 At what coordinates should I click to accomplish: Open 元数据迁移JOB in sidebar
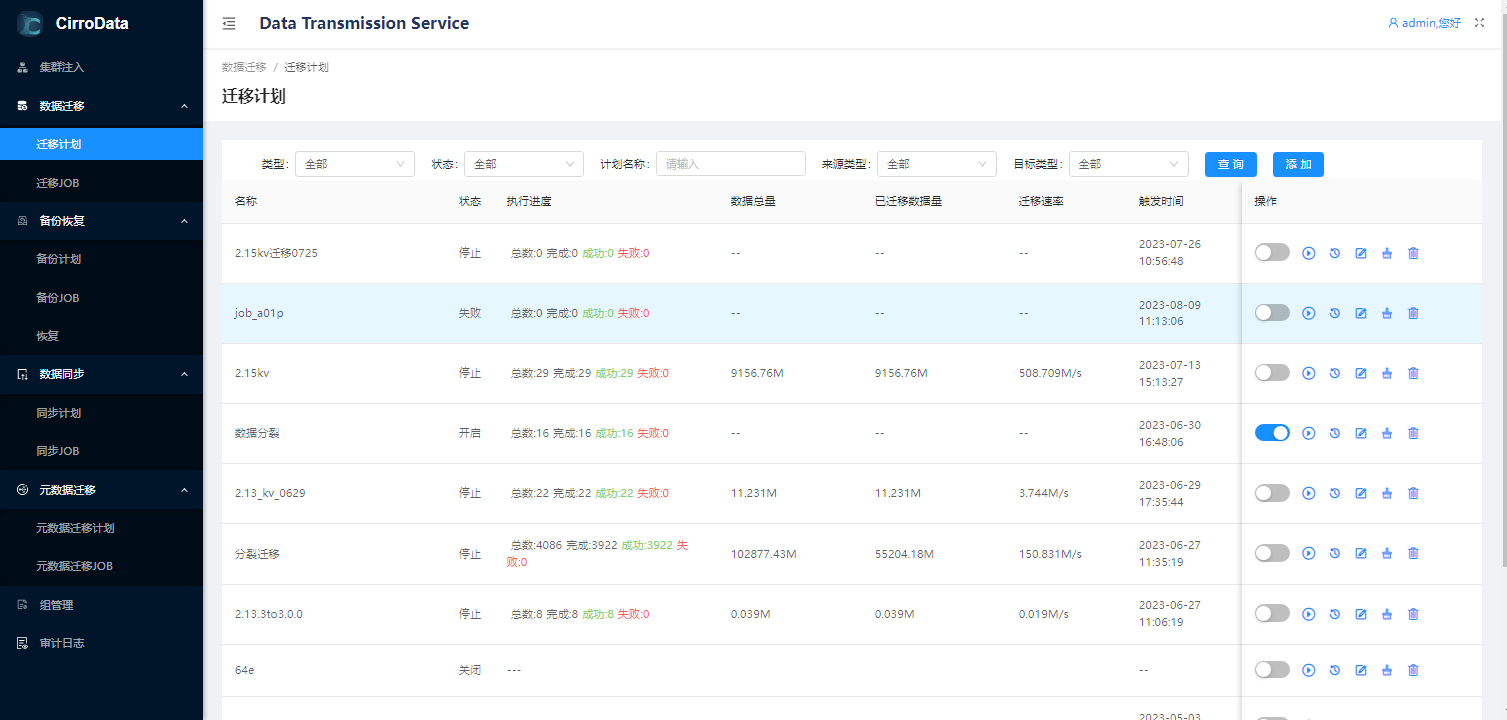pos(101,566)
